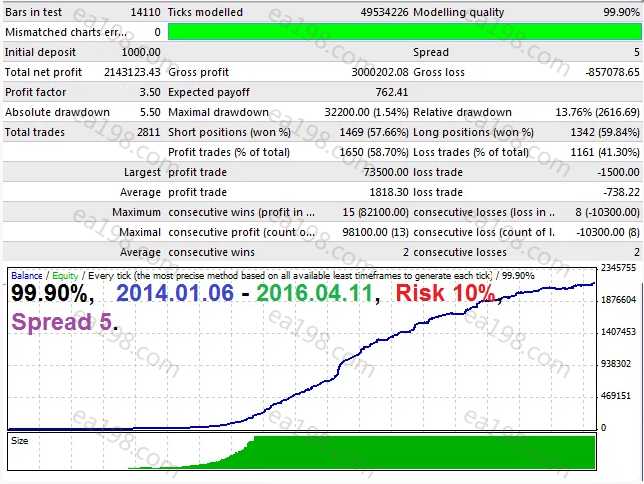Click the Maximal drawdown value 32200.00 (1.54%)

pyautogui.click(x=366, y=112)
